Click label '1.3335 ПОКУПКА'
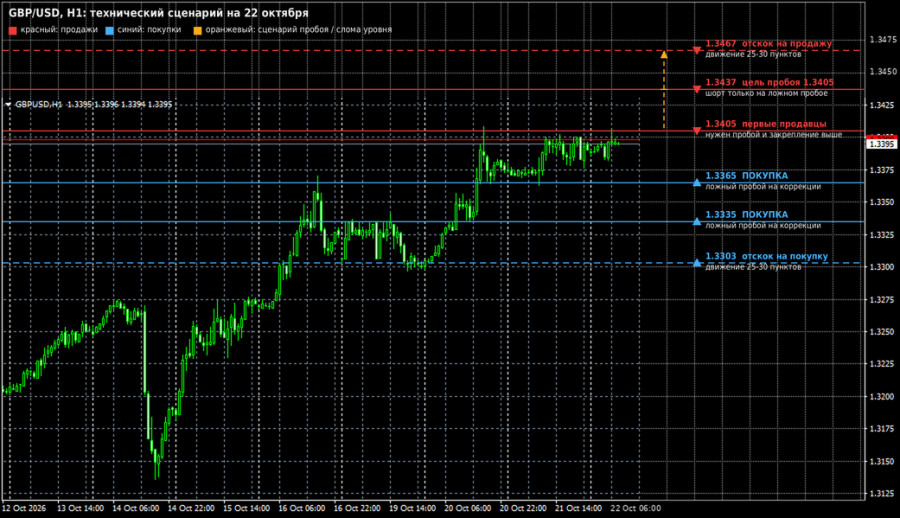 [x=747, y=215]
